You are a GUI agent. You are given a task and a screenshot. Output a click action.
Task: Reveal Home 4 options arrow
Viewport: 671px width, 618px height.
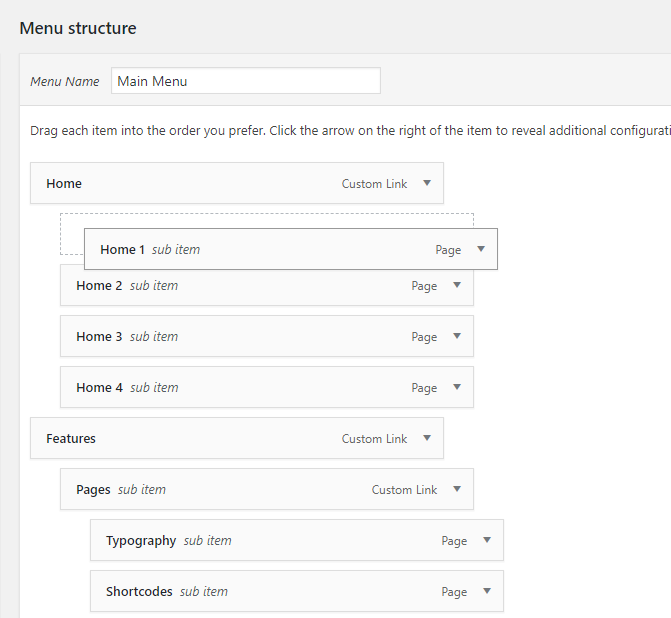coord(457,388)
